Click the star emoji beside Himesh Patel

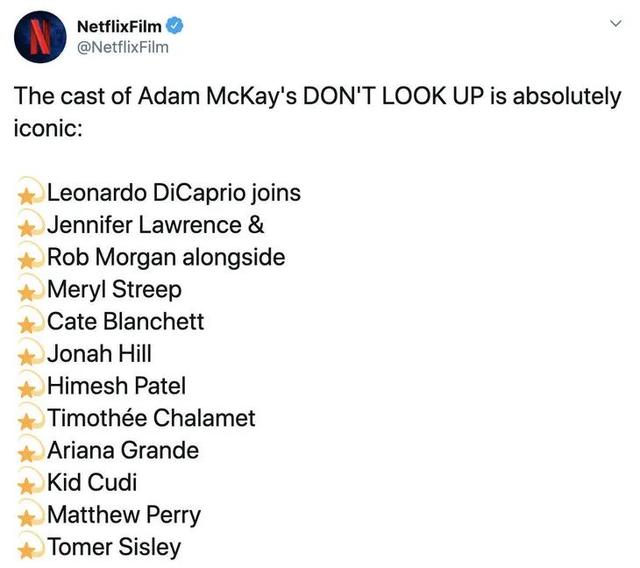coord(30,387)
